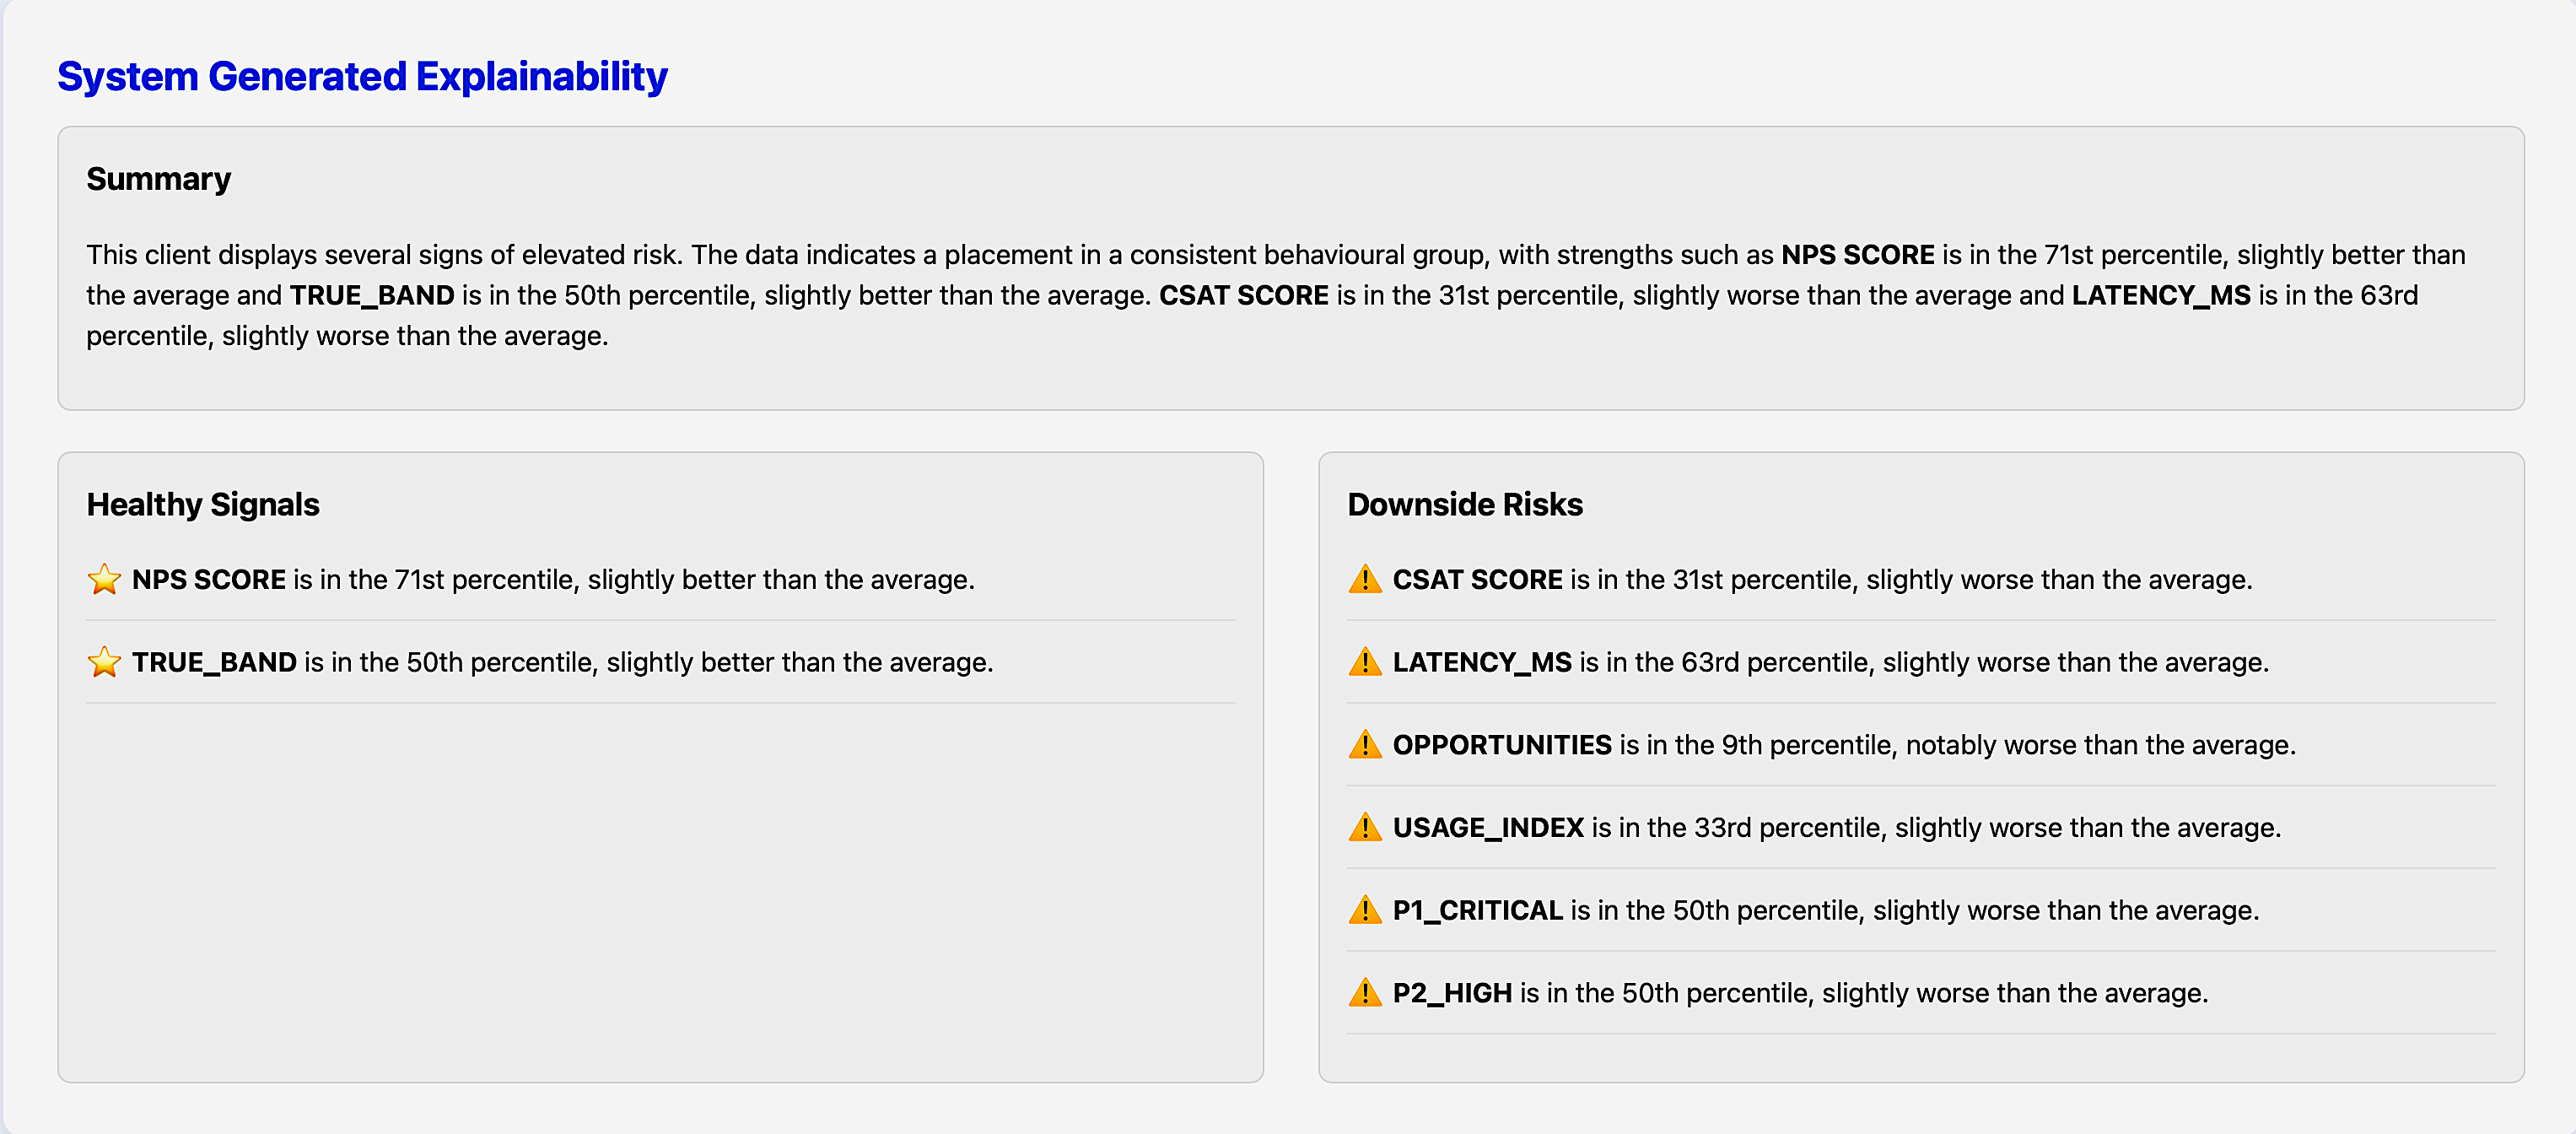Click the warning icon next to OPPORTUNITIES
Screen dimensions: 2576x1134
[1364, 745]
